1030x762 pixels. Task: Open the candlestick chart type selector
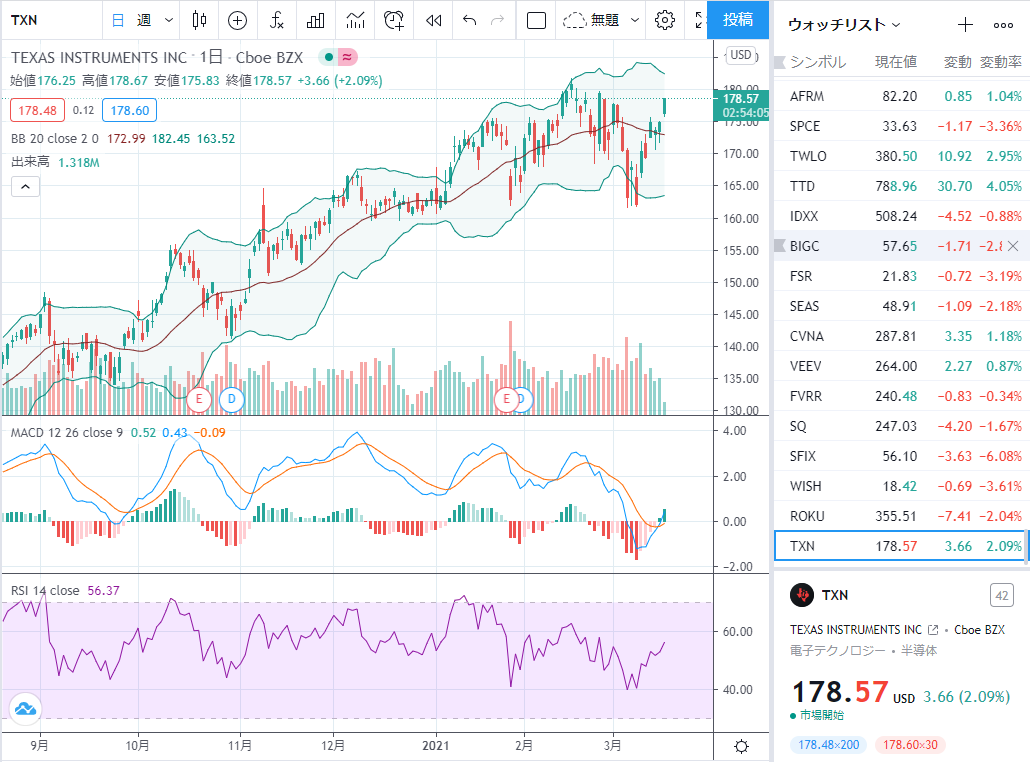click(199, 20)
